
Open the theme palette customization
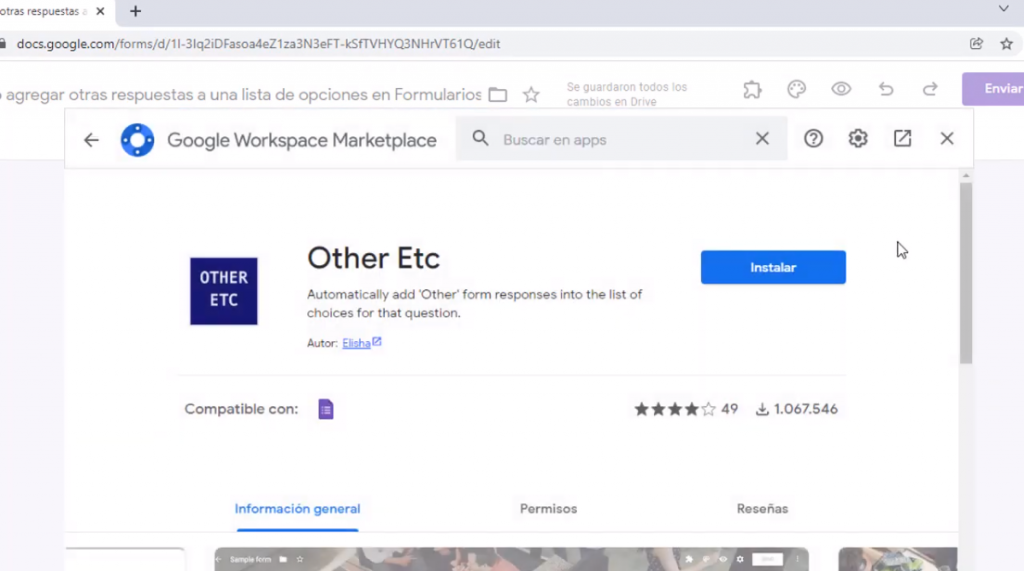797,89
